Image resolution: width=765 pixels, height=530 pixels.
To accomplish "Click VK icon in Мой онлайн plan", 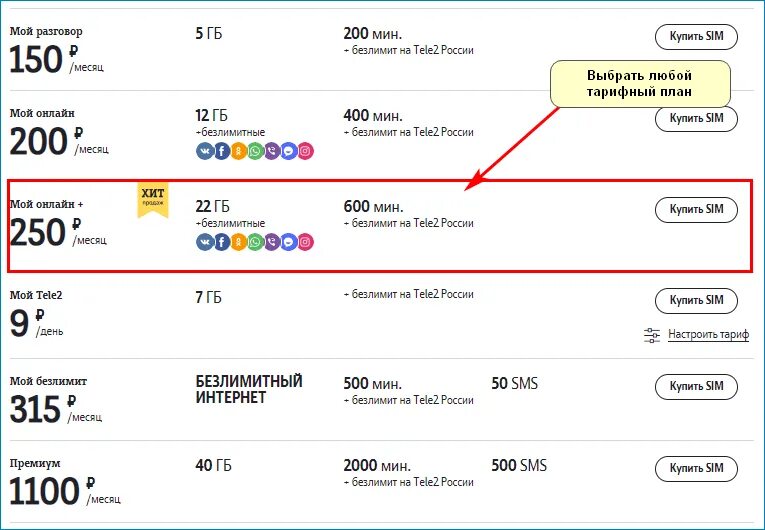I will click(205, 151).
